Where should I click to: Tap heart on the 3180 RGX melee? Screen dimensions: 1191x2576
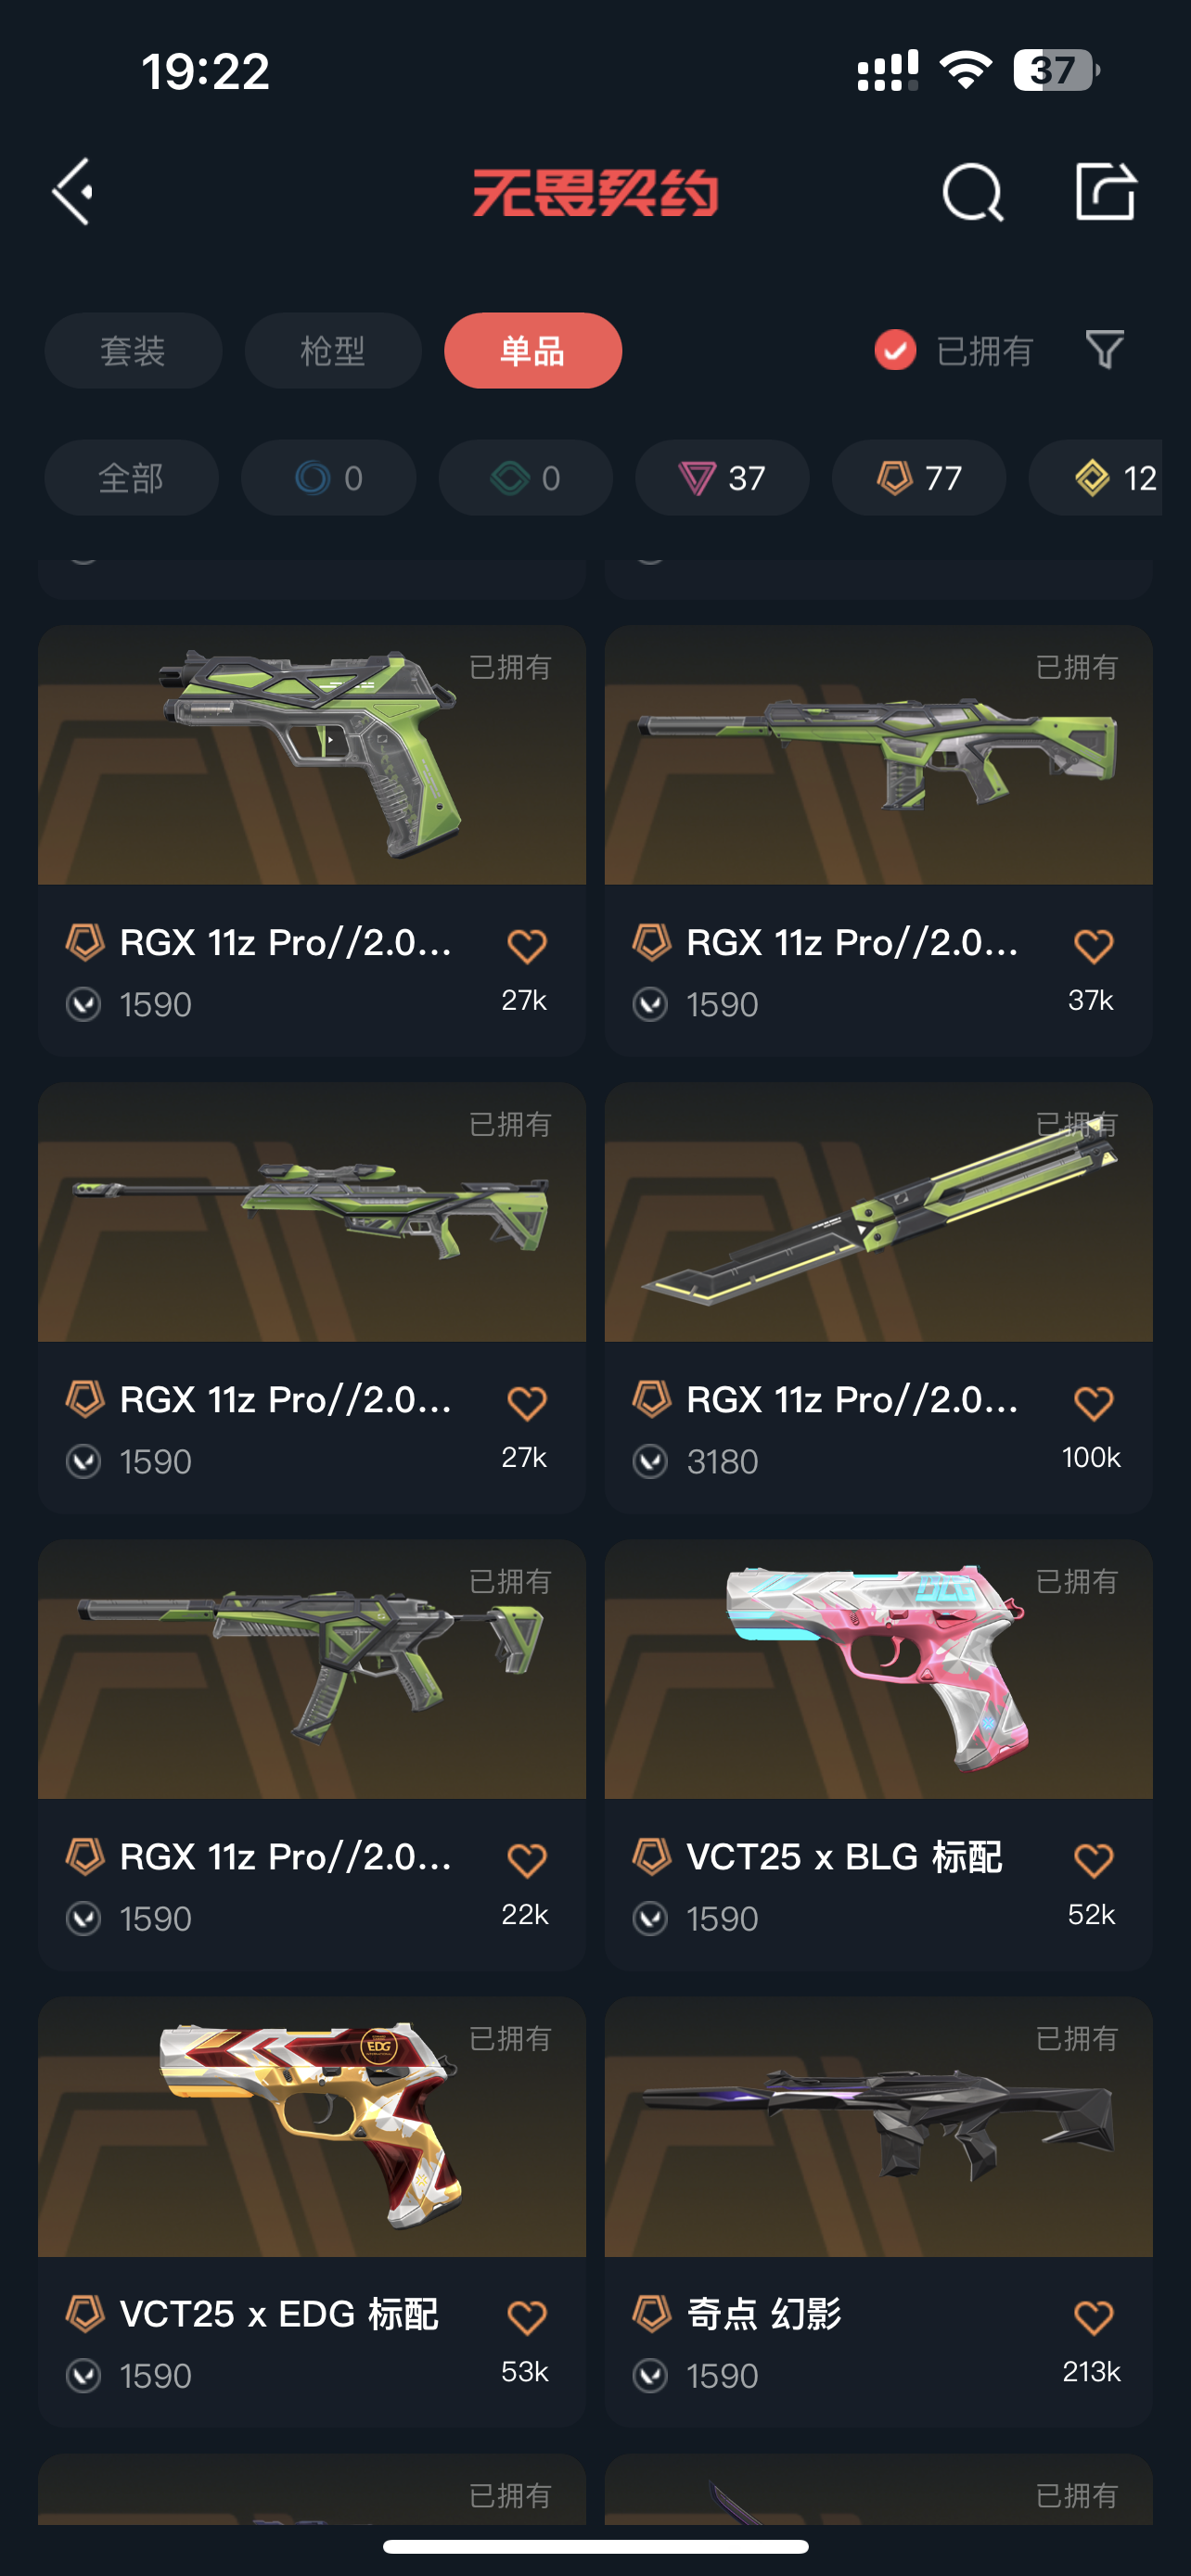[1093, 1403]
